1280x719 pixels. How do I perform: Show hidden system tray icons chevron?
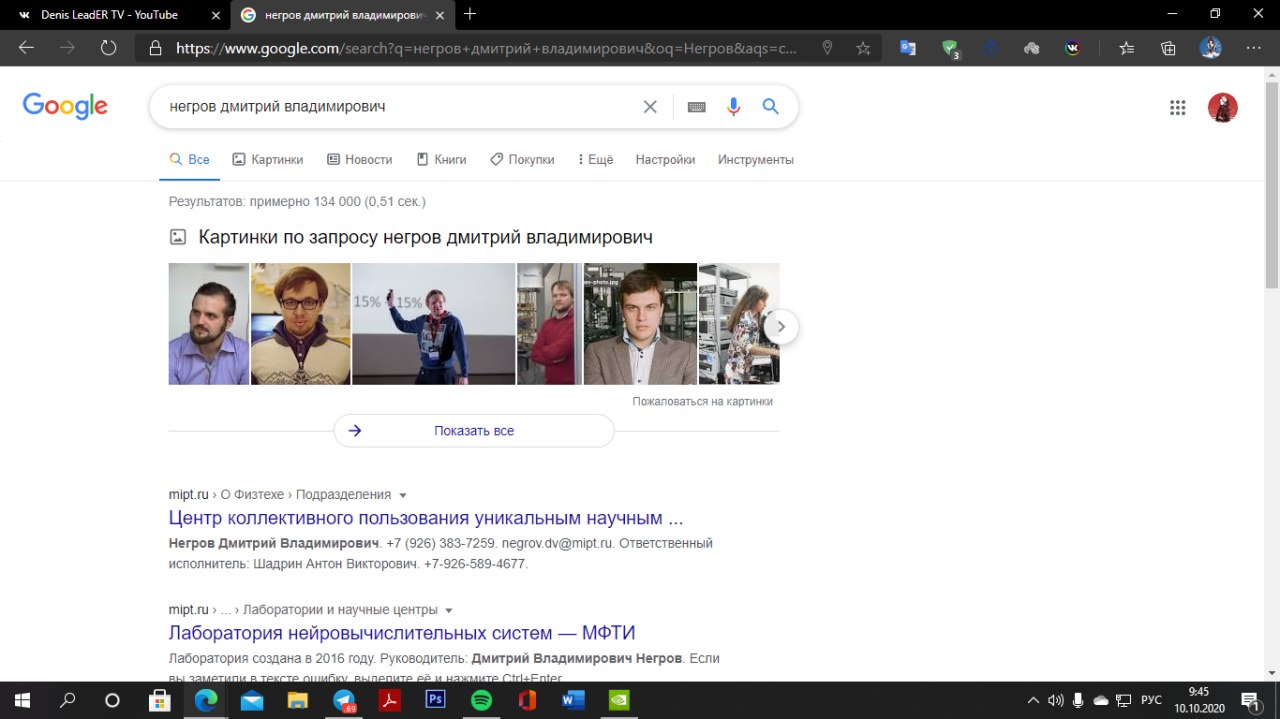click(1033, 700)
